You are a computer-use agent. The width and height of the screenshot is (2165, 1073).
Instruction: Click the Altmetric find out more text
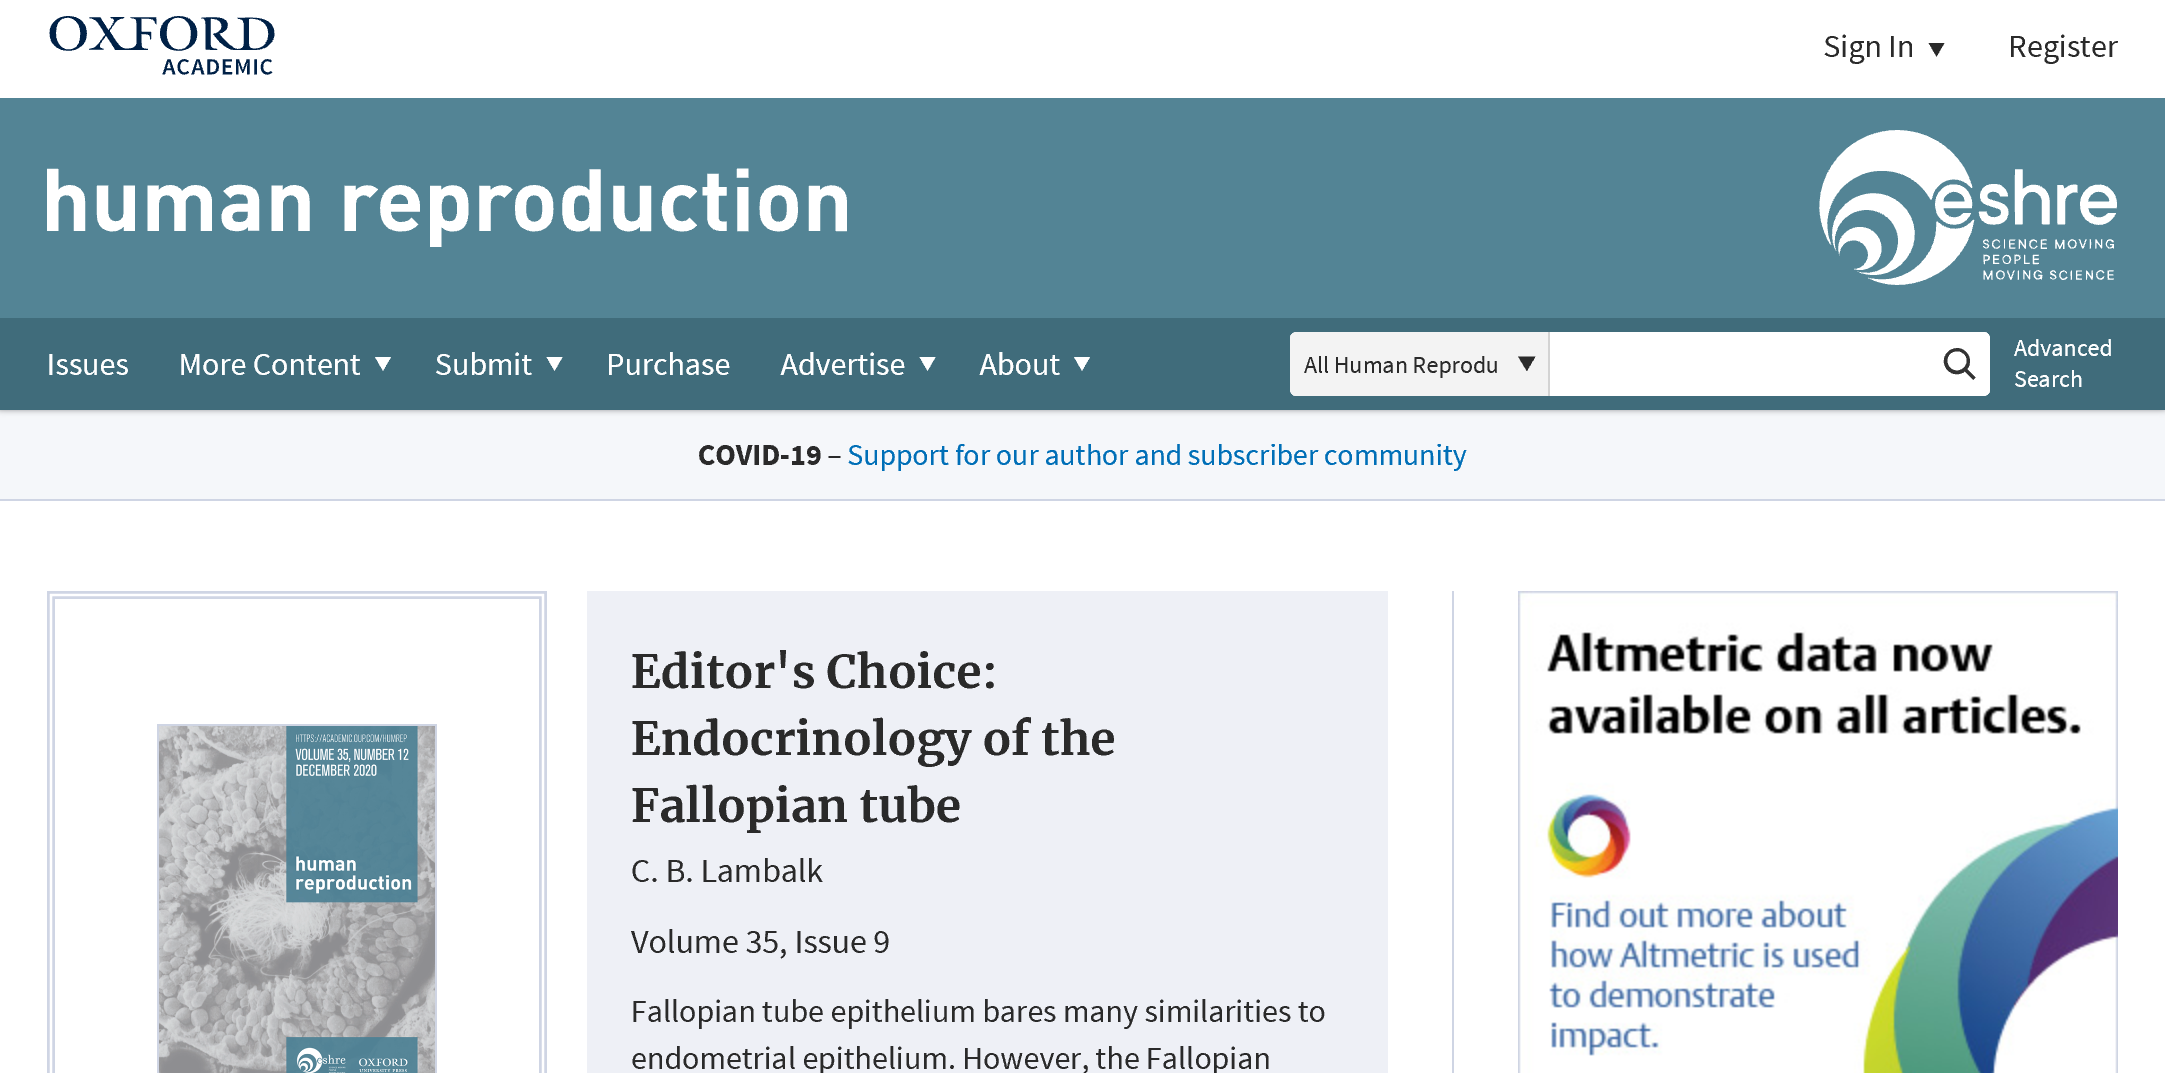pyautogui.click(x=1704, y=975)
